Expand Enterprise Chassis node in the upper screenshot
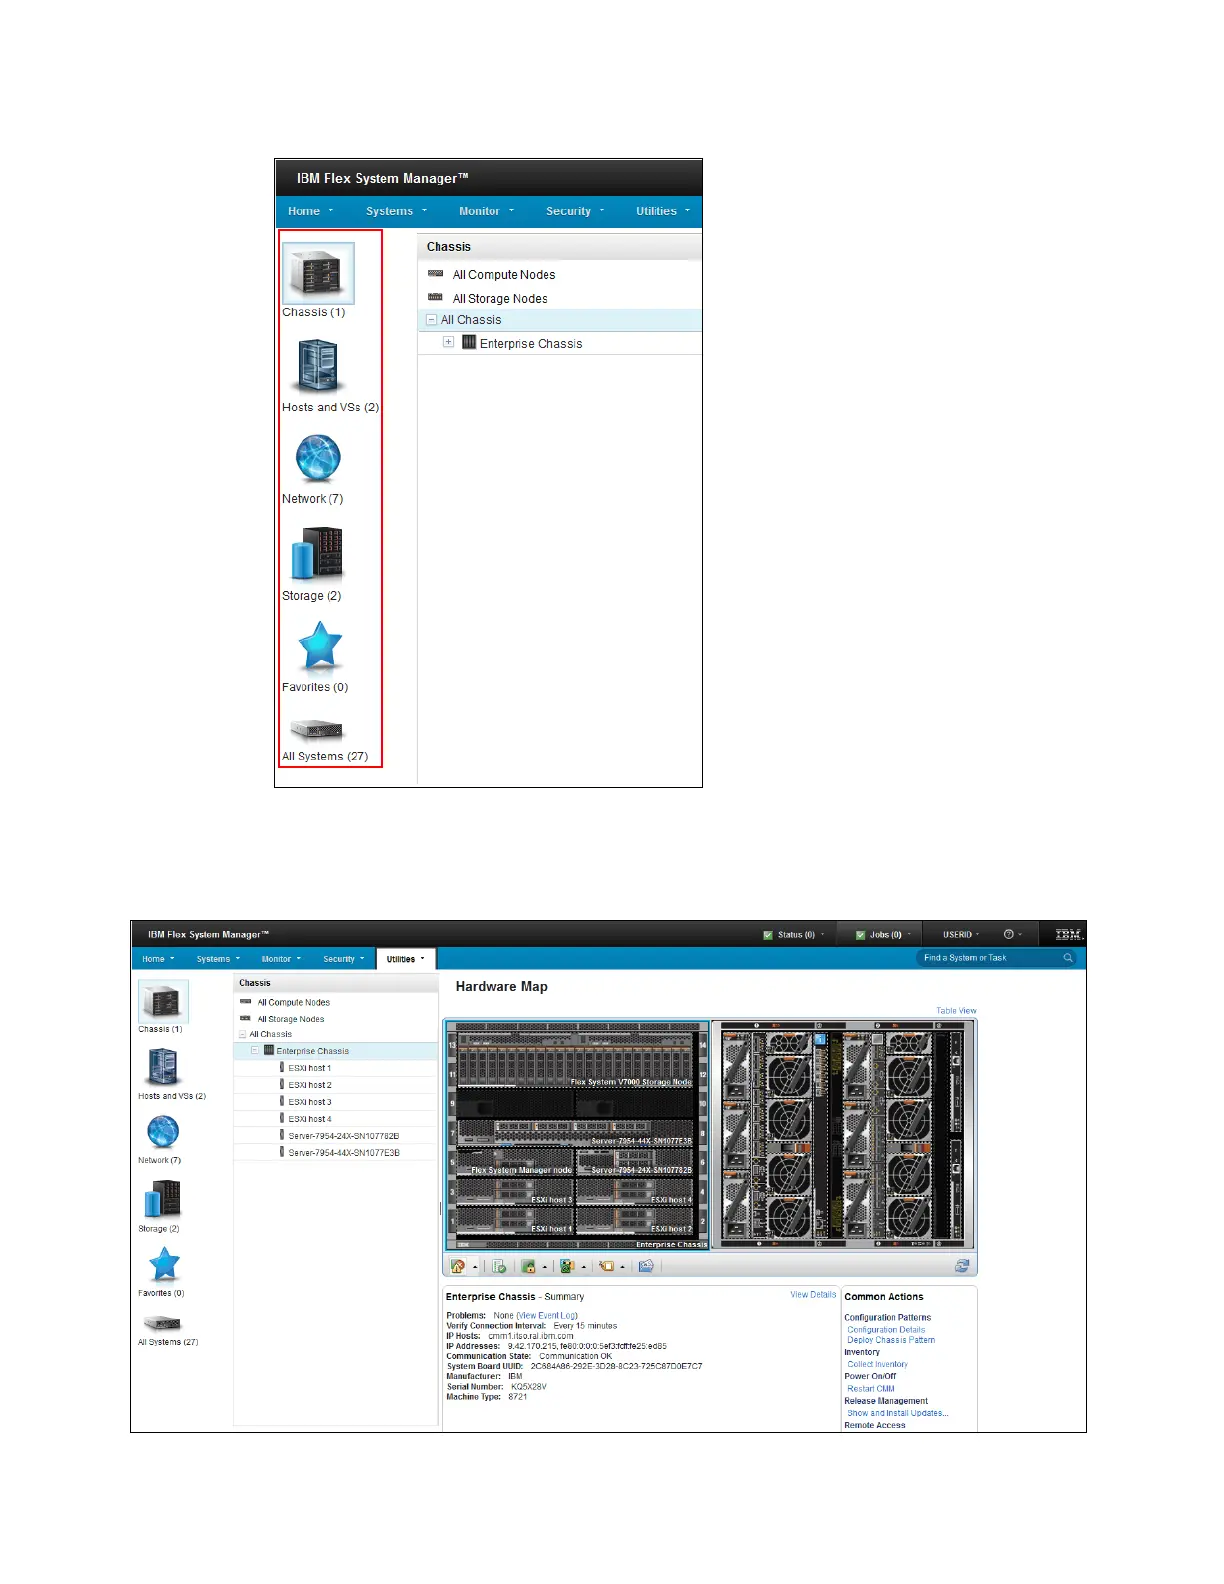Image resolution: width=1224 pixels, height=1584 pixels. click(x=449, y=342)
